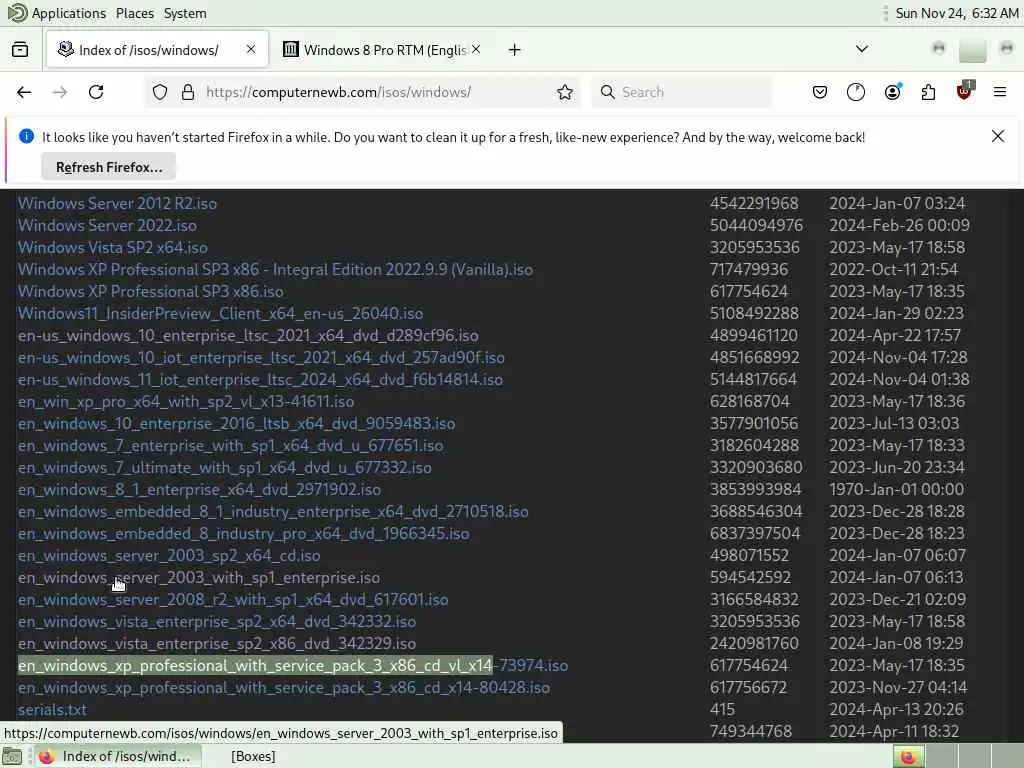Click the info icon in the notification bar
Image resolution: width=1024 pixels, height=768 pixels.
[x=26, y=136]
